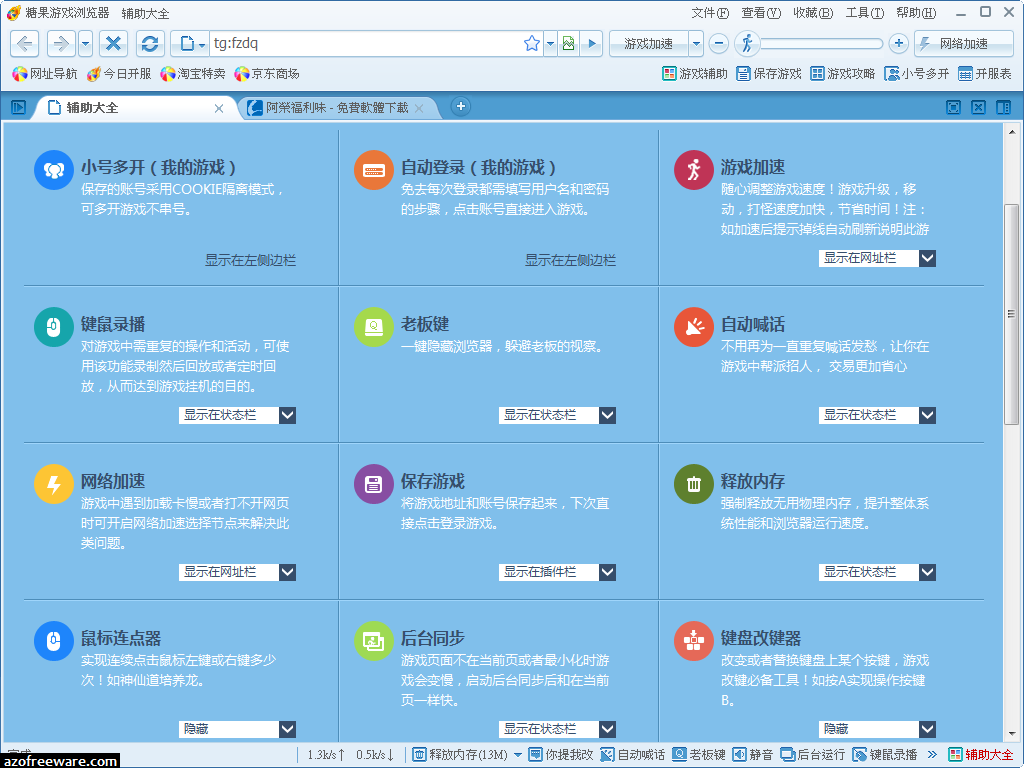Click the fullscreen icon at tab bar right

[953, 107]
